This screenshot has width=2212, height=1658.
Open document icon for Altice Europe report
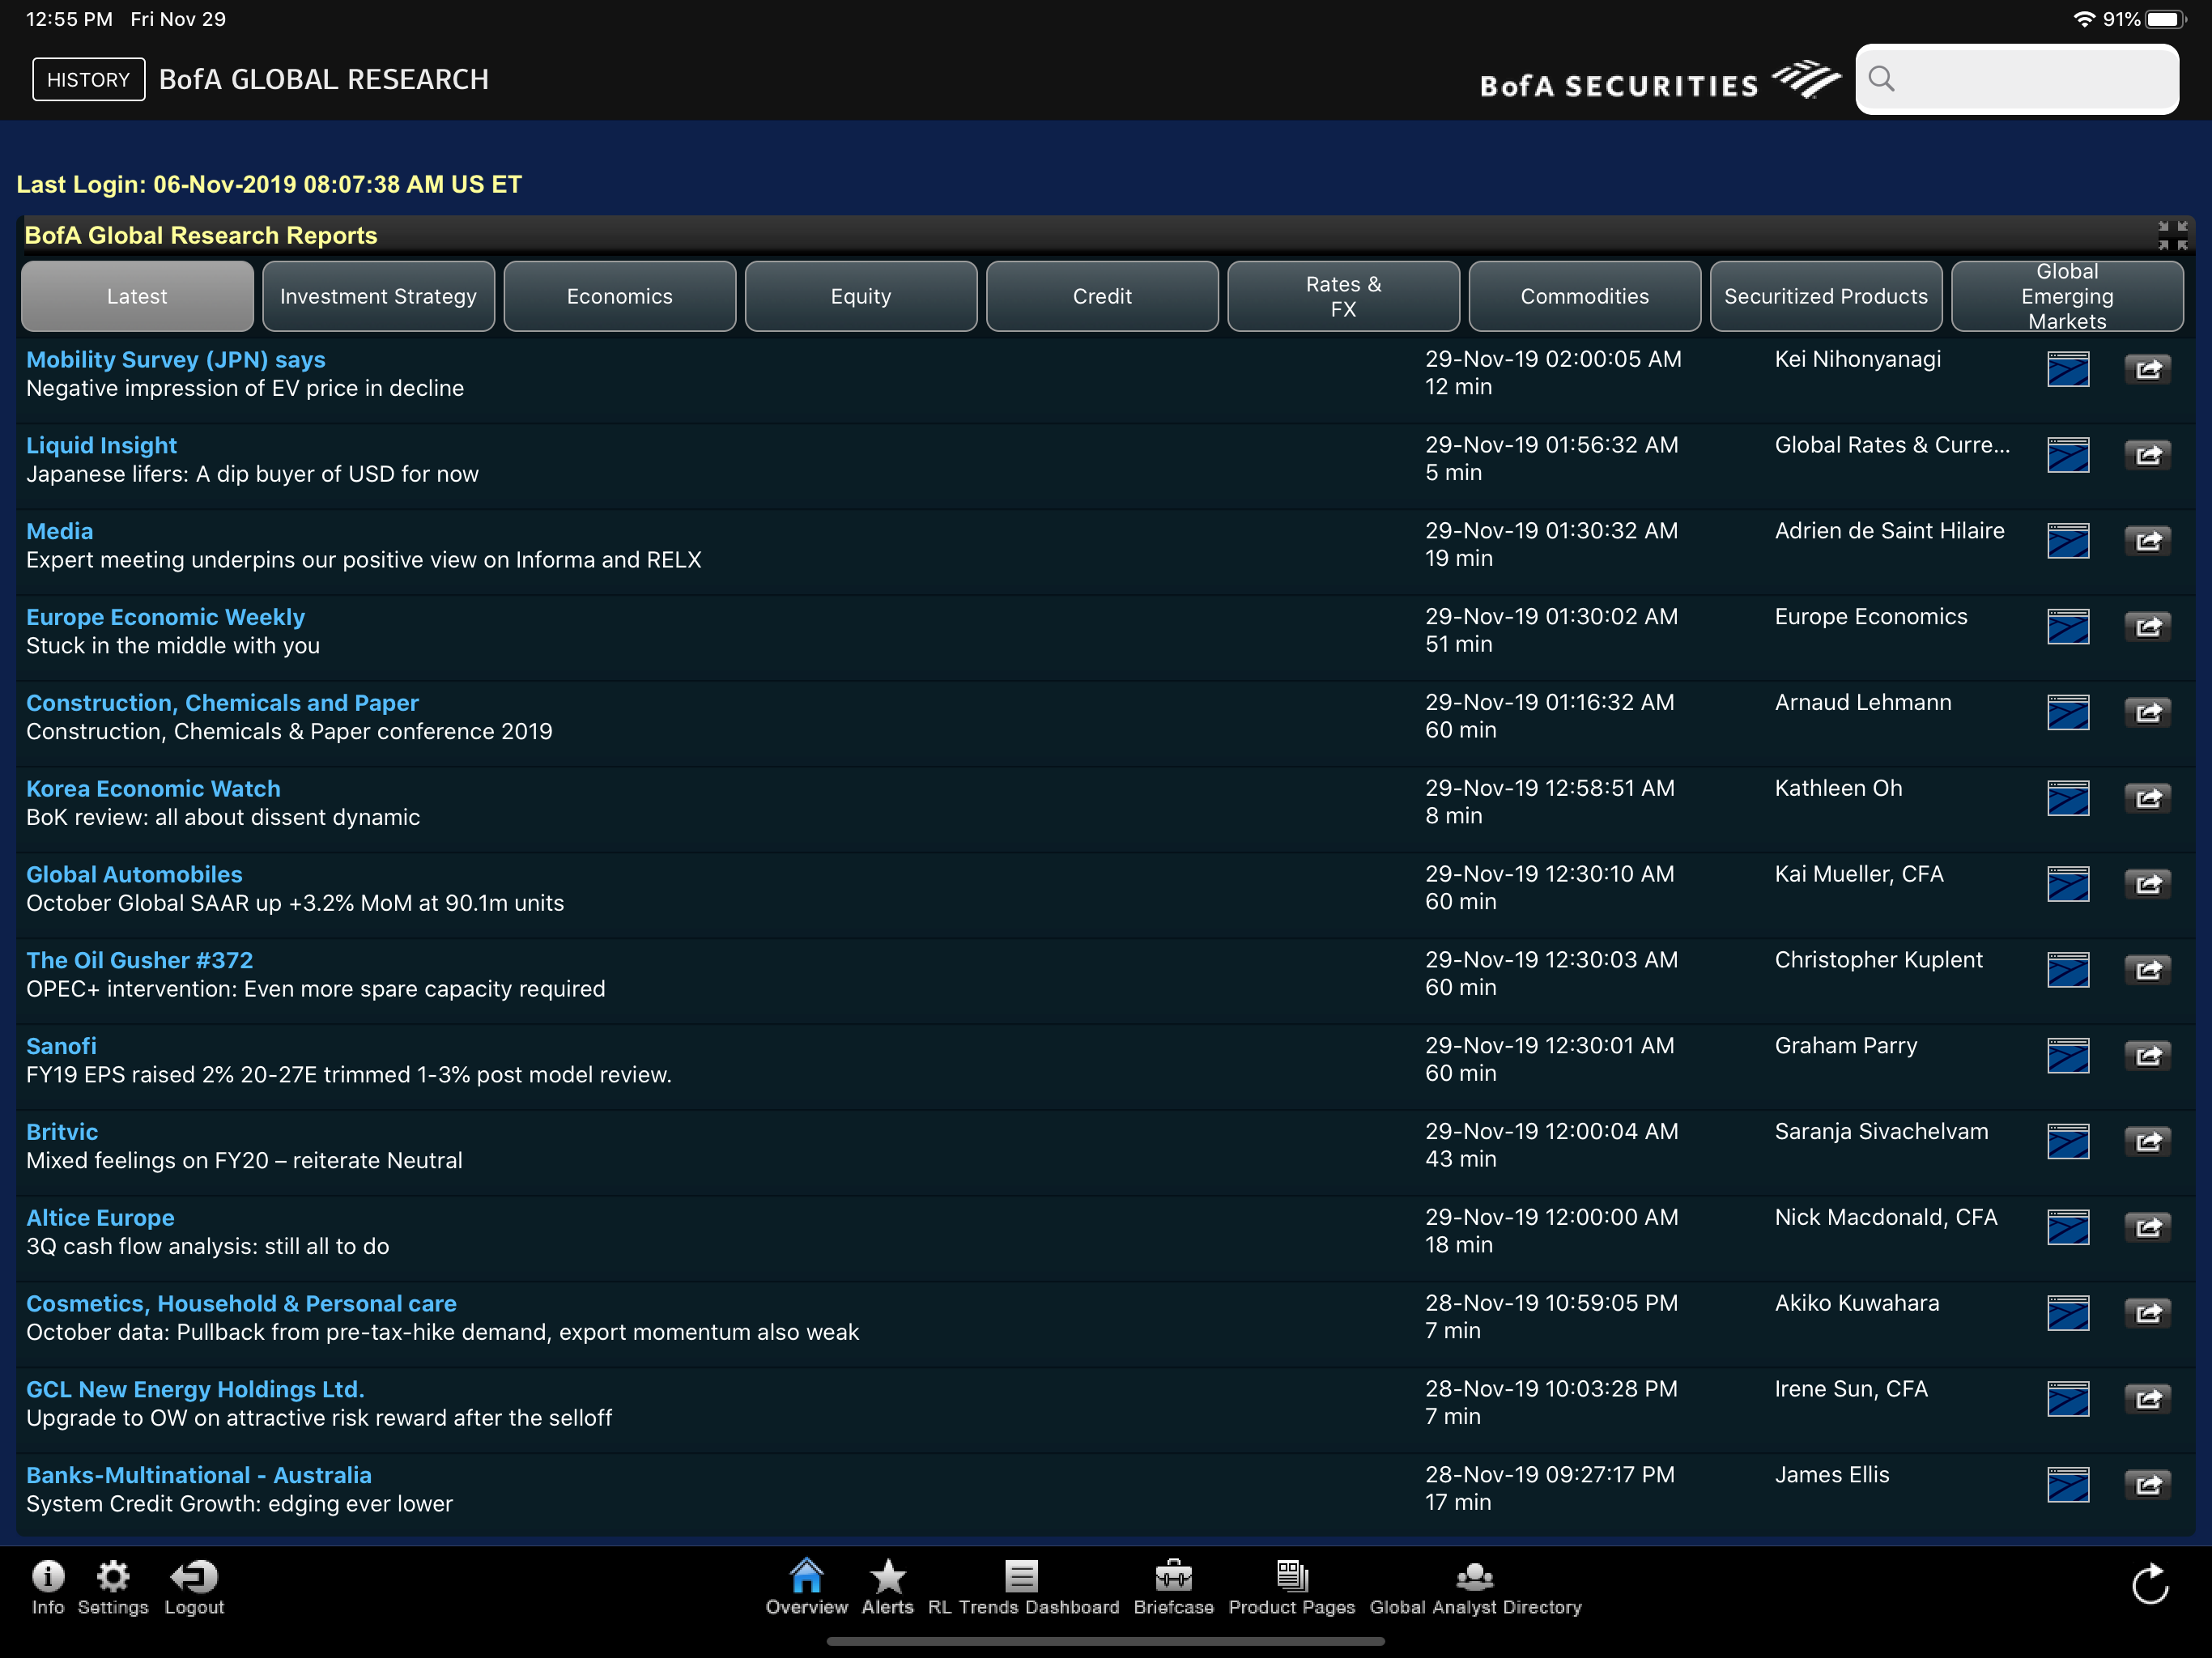coord(2068,1229)
